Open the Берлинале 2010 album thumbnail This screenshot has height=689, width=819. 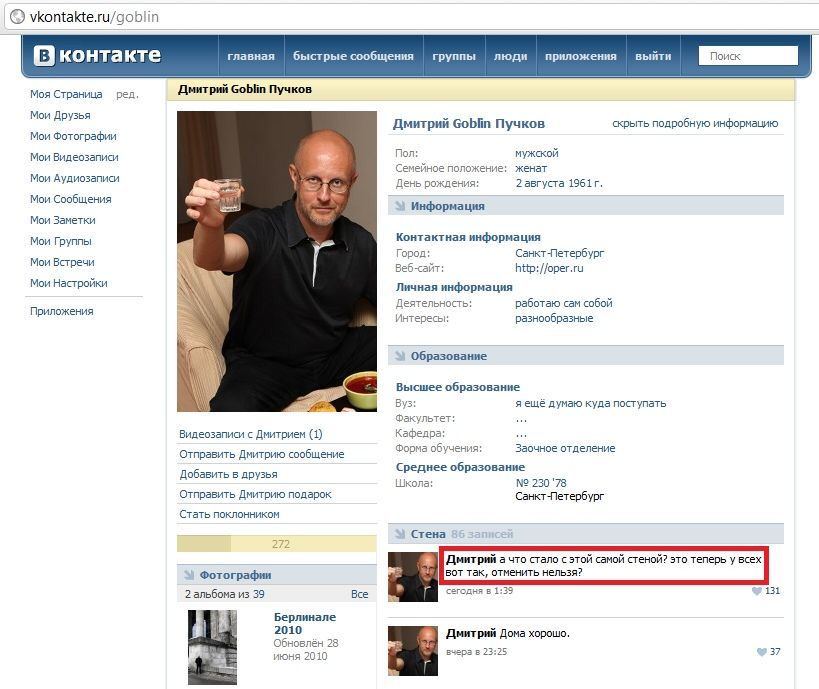(212, 647)
